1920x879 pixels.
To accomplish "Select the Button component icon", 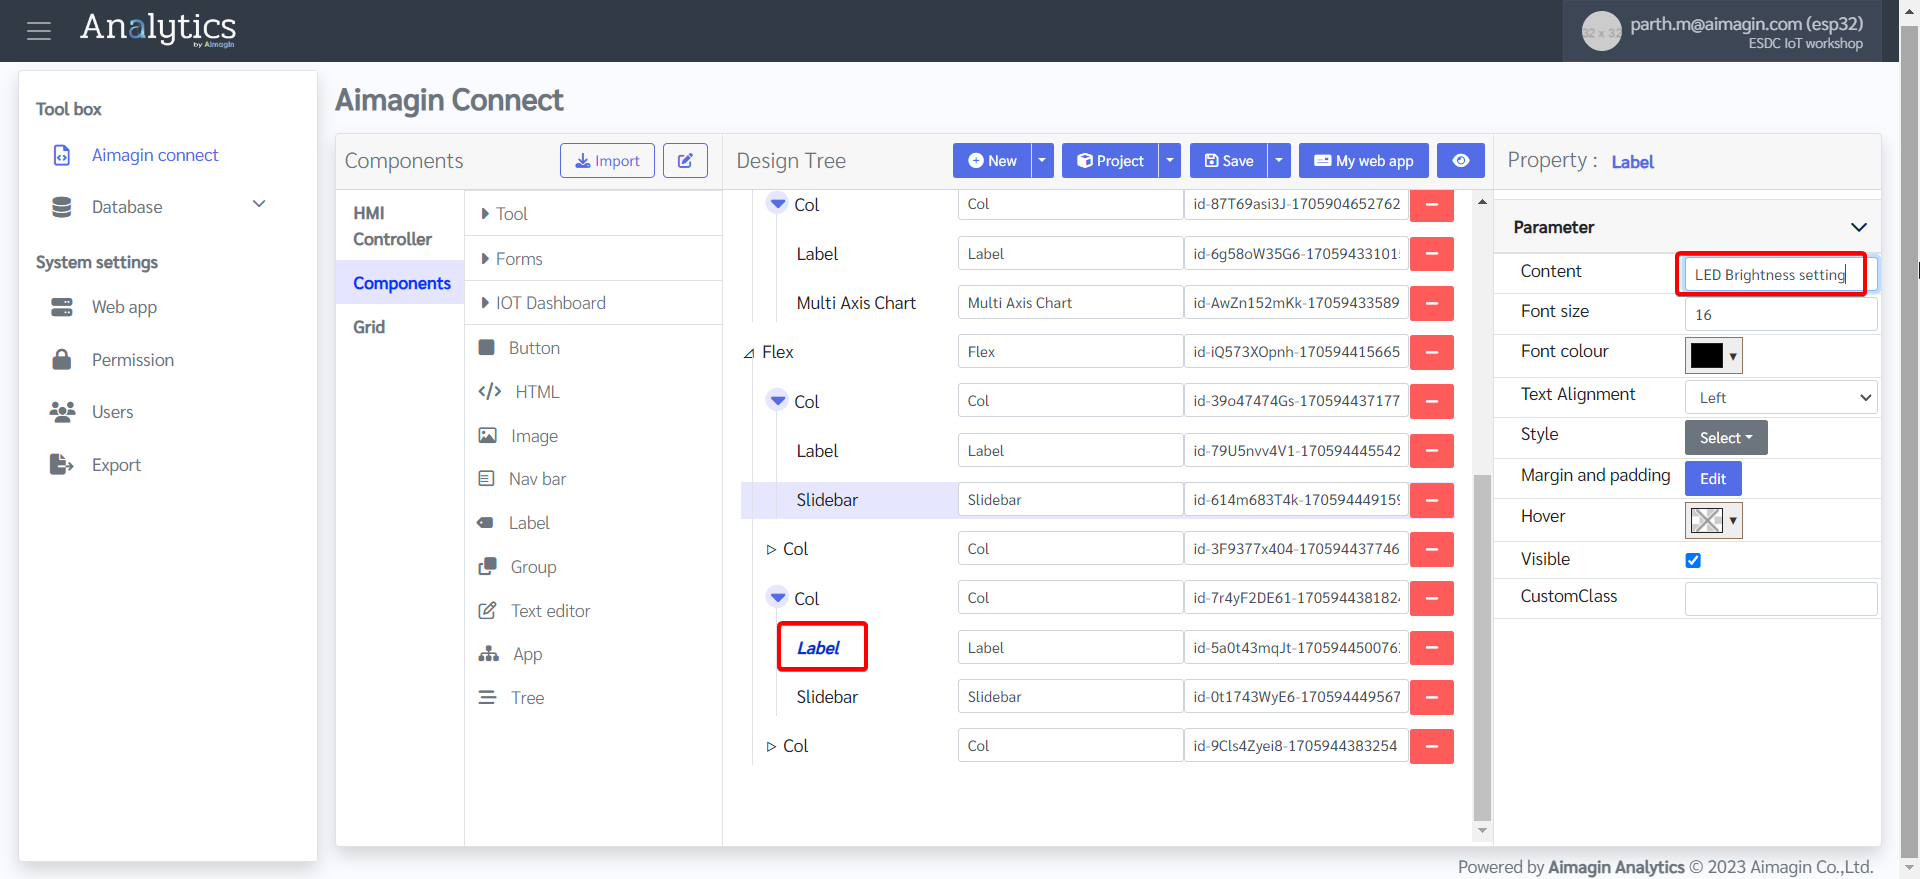I will [487, 348].
